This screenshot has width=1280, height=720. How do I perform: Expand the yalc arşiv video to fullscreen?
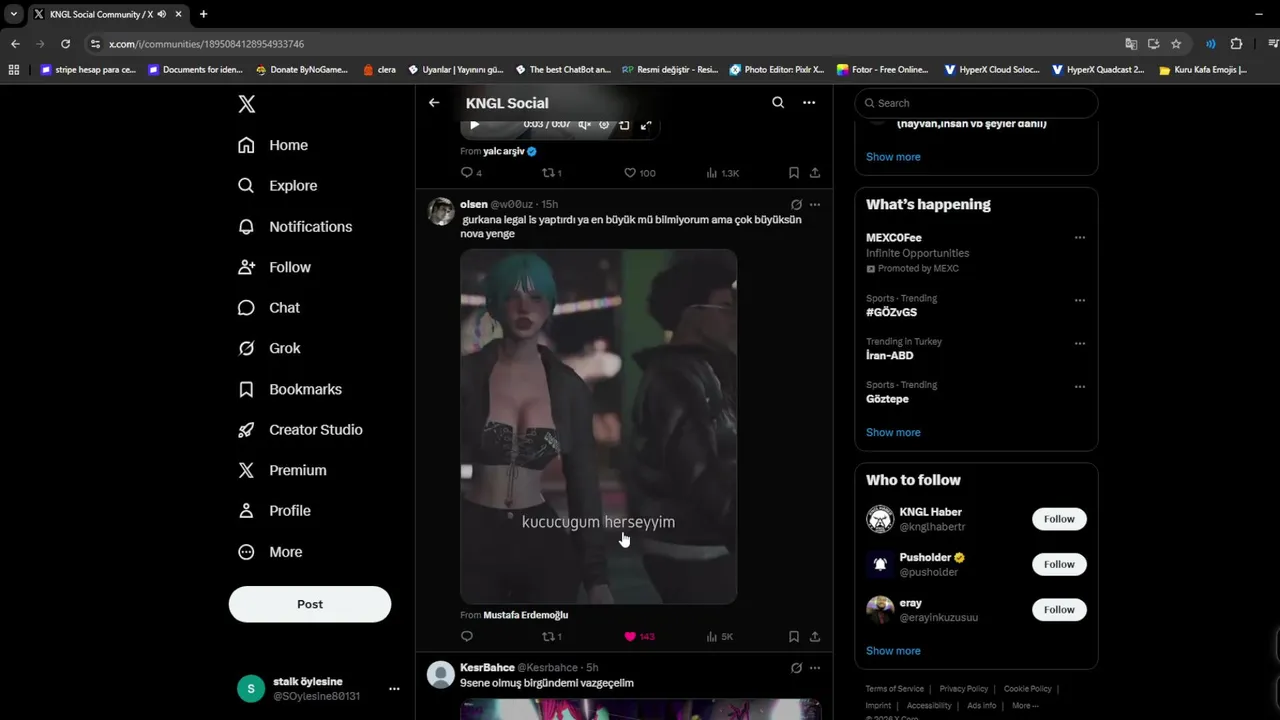pyautogui.click(x=646, y=125)
